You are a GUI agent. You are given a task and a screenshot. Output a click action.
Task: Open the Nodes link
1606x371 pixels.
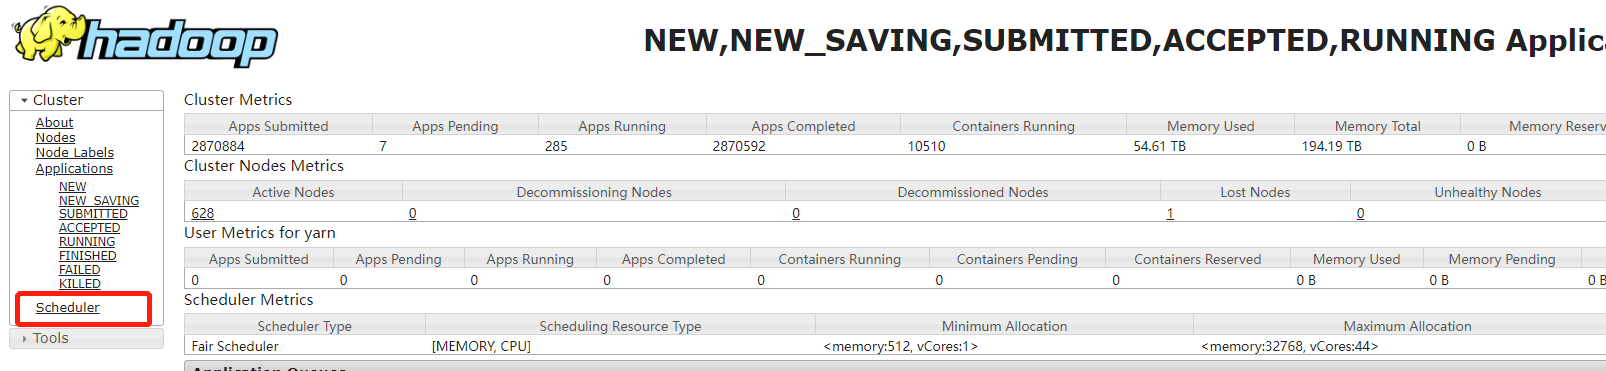pyautogui.click(x=55, y=138)
